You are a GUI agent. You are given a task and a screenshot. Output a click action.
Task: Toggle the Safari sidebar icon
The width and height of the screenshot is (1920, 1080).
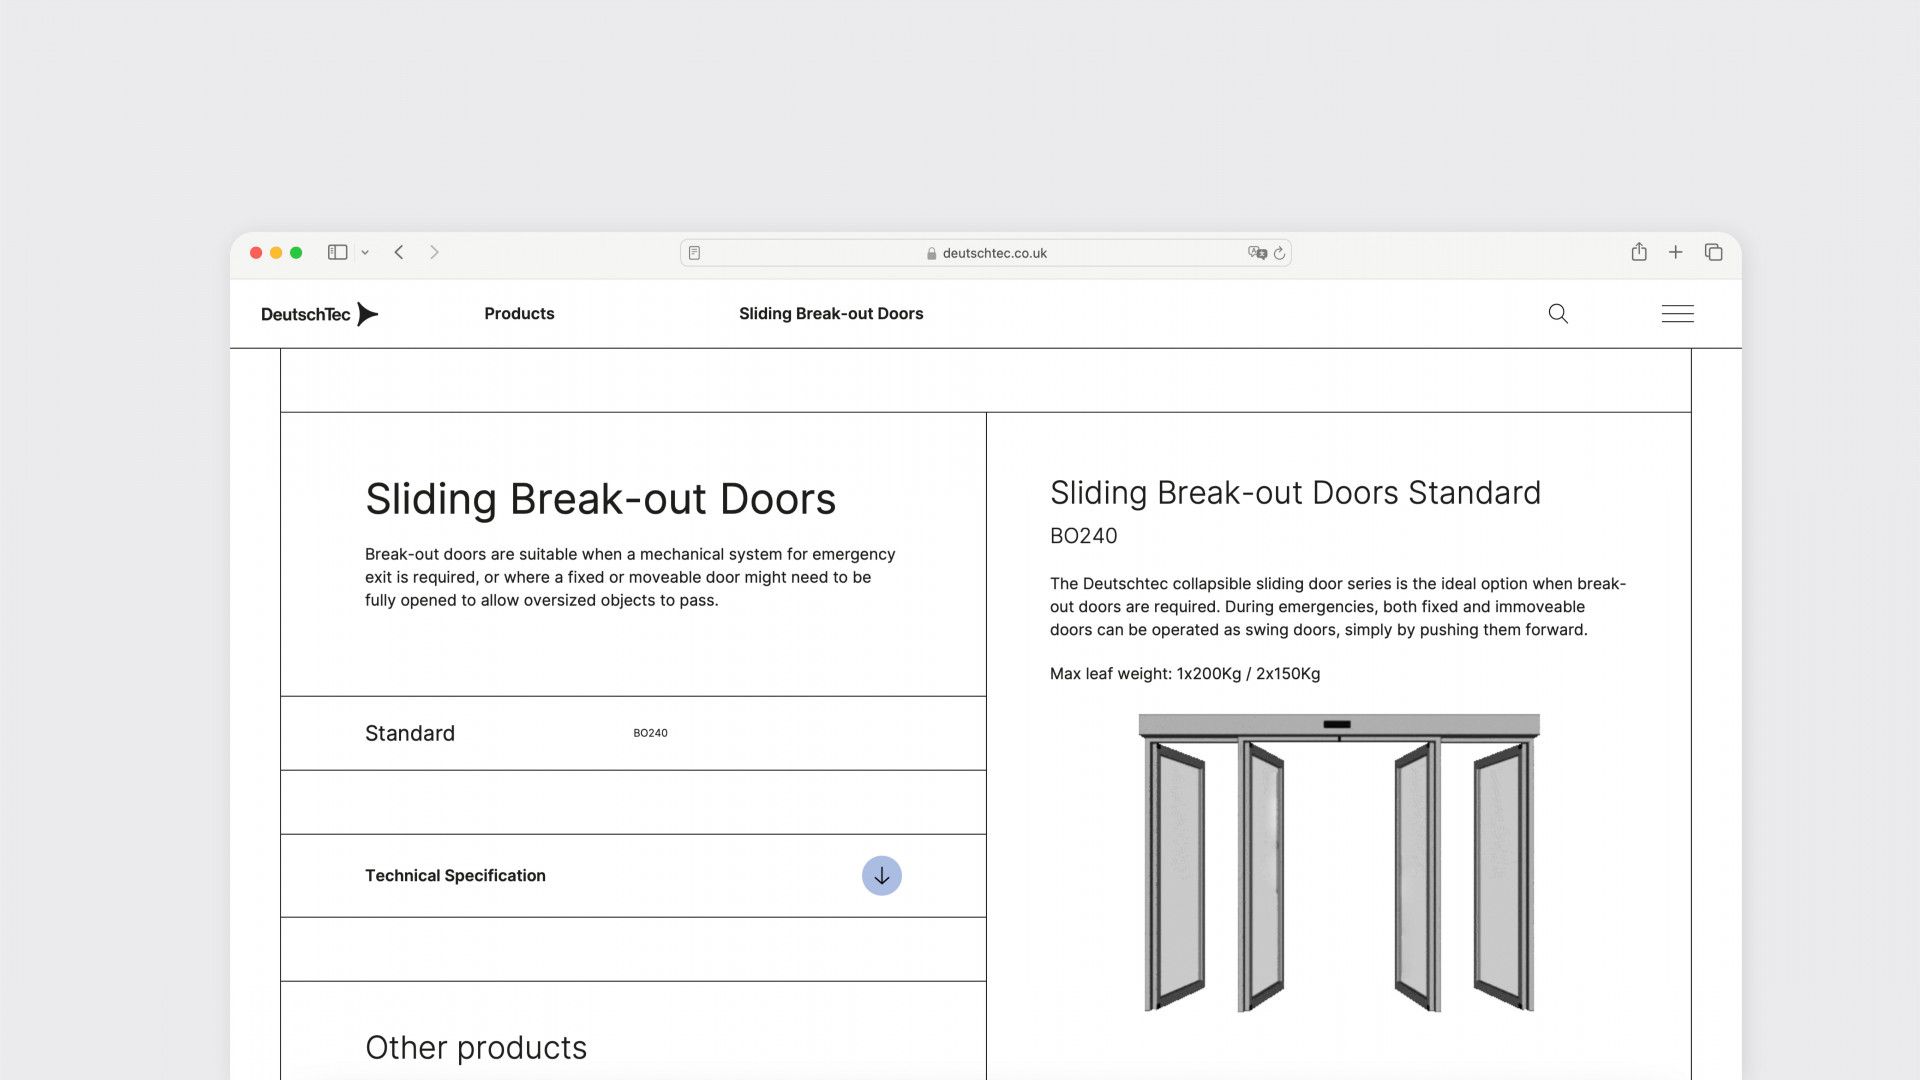[x=338, y=253]
